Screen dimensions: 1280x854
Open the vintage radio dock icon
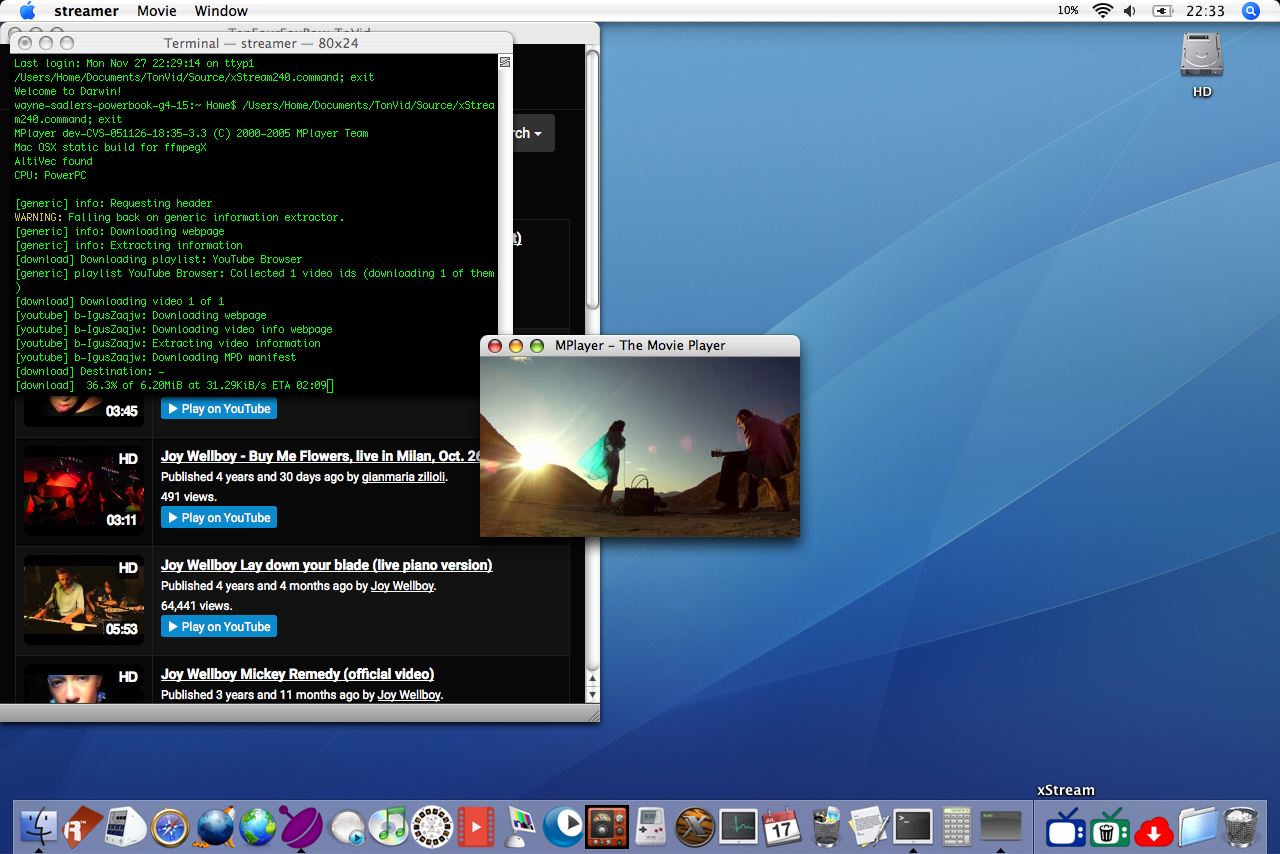(607, 826)
